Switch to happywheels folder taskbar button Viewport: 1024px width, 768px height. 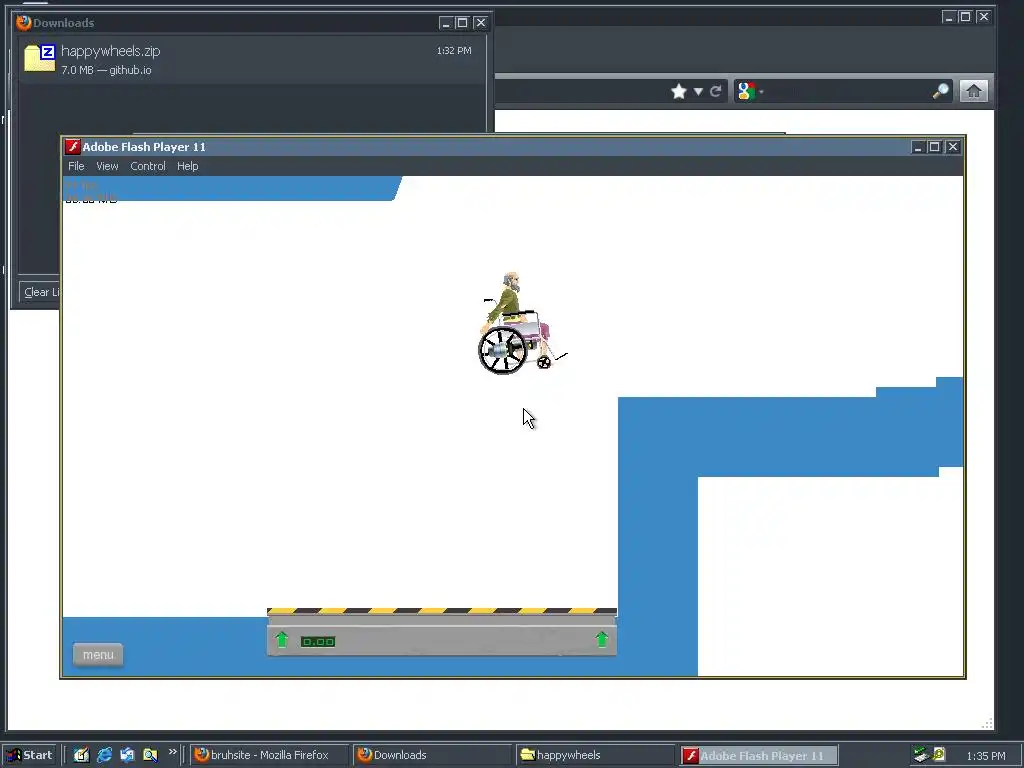[595, 755]
